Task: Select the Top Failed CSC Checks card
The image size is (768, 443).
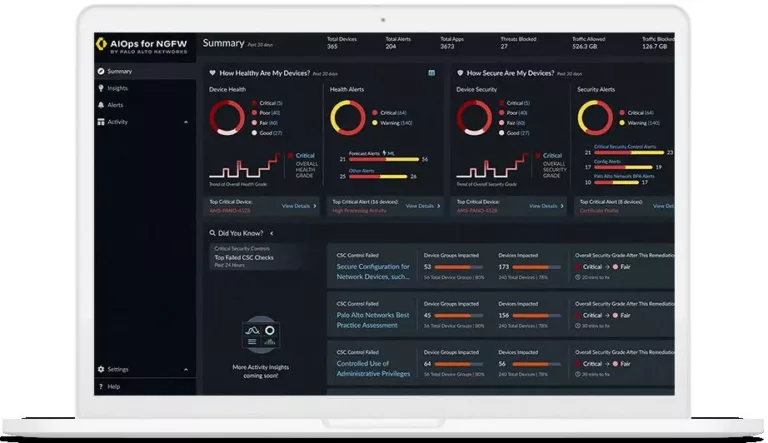Action: click(x=260, y=257)
